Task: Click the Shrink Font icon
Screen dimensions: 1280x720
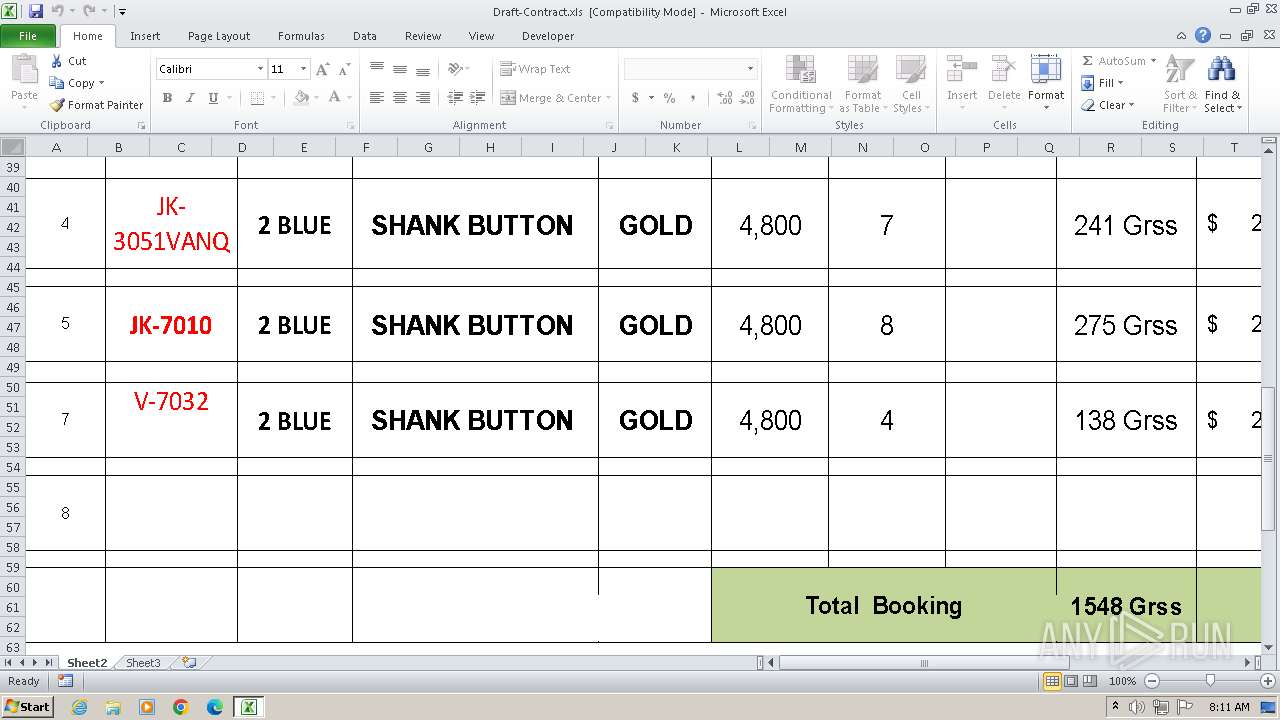Action: (x=344, y=69)
